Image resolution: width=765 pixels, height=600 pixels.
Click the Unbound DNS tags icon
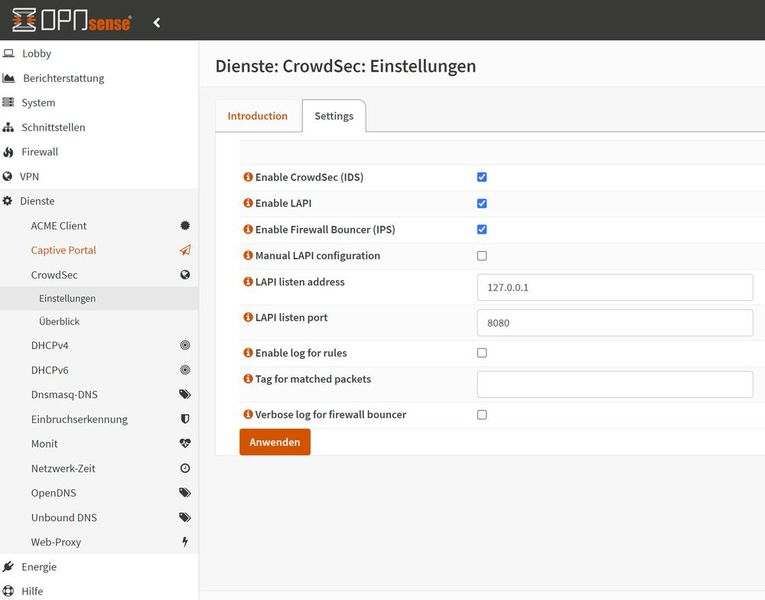185,517
